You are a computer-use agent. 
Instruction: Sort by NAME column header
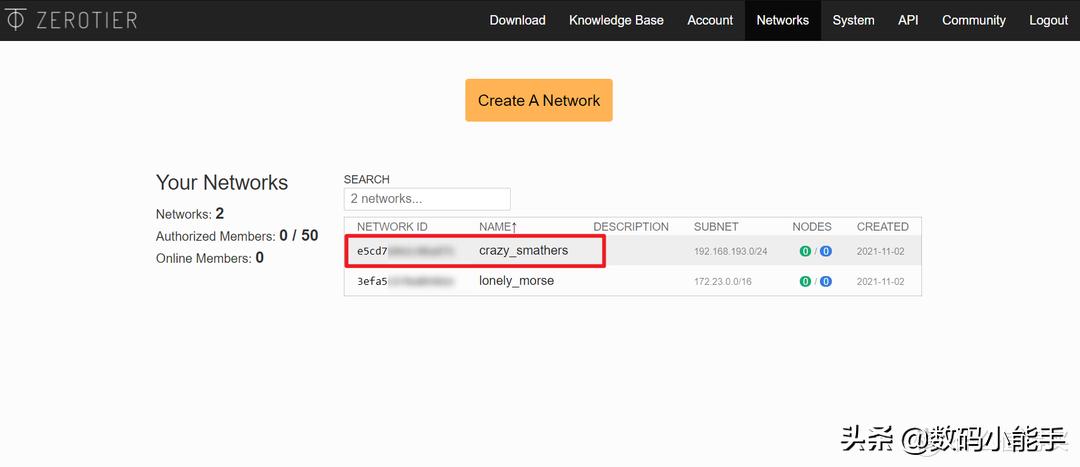tap(498, 226)
